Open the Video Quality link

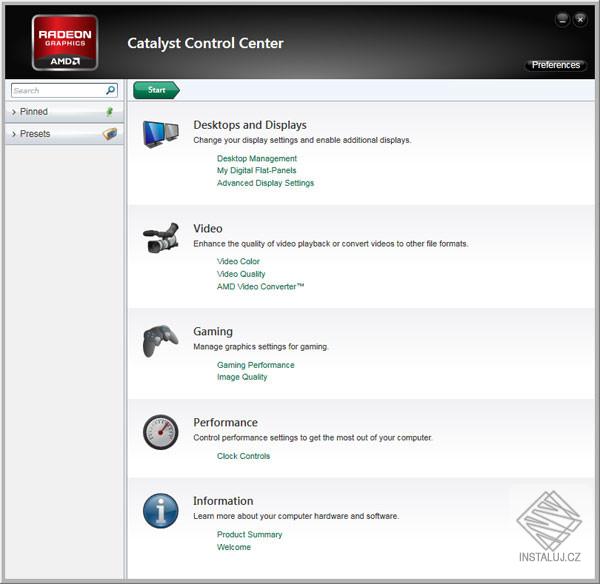pos(241,274)
